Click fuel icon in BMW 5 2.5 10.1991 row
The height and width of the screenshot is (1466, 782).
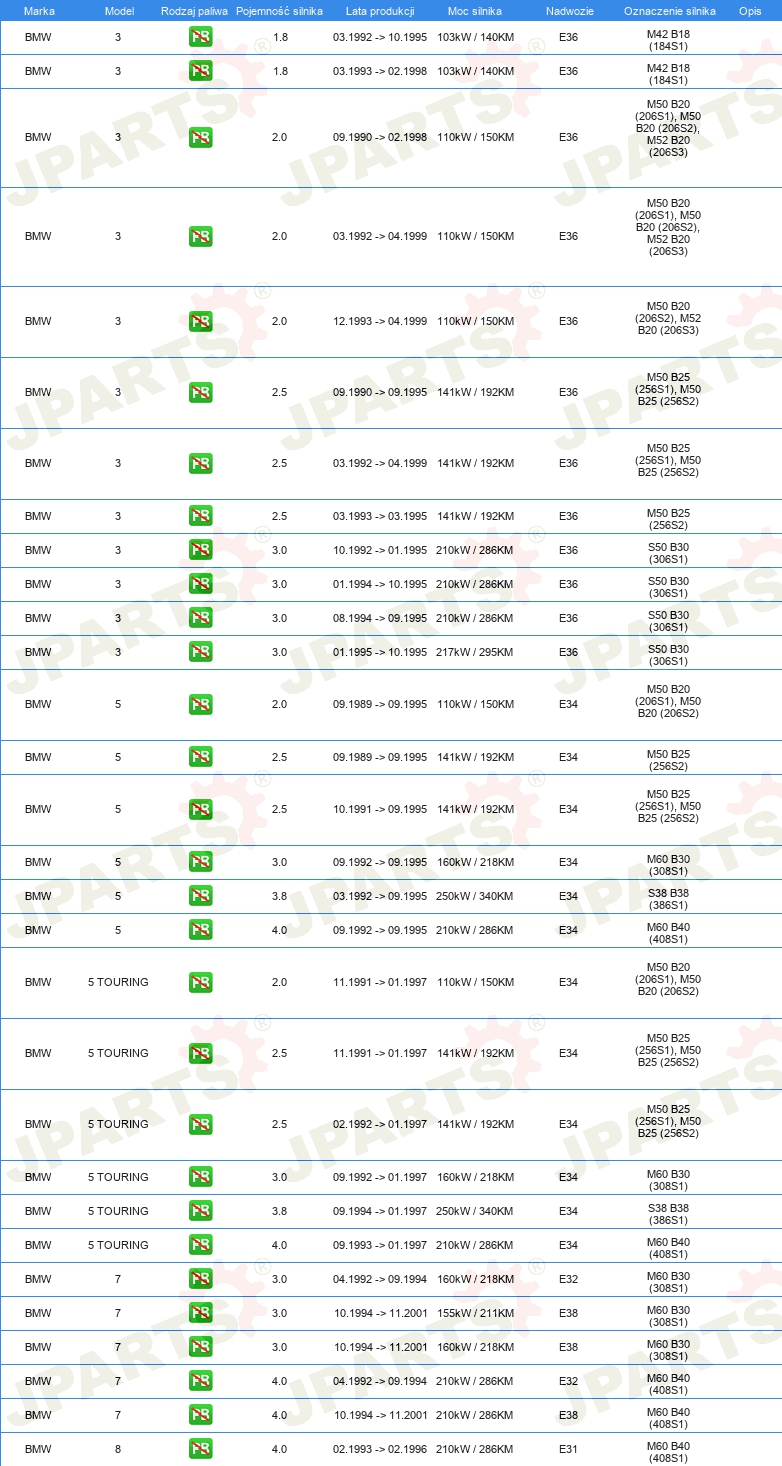200,810
